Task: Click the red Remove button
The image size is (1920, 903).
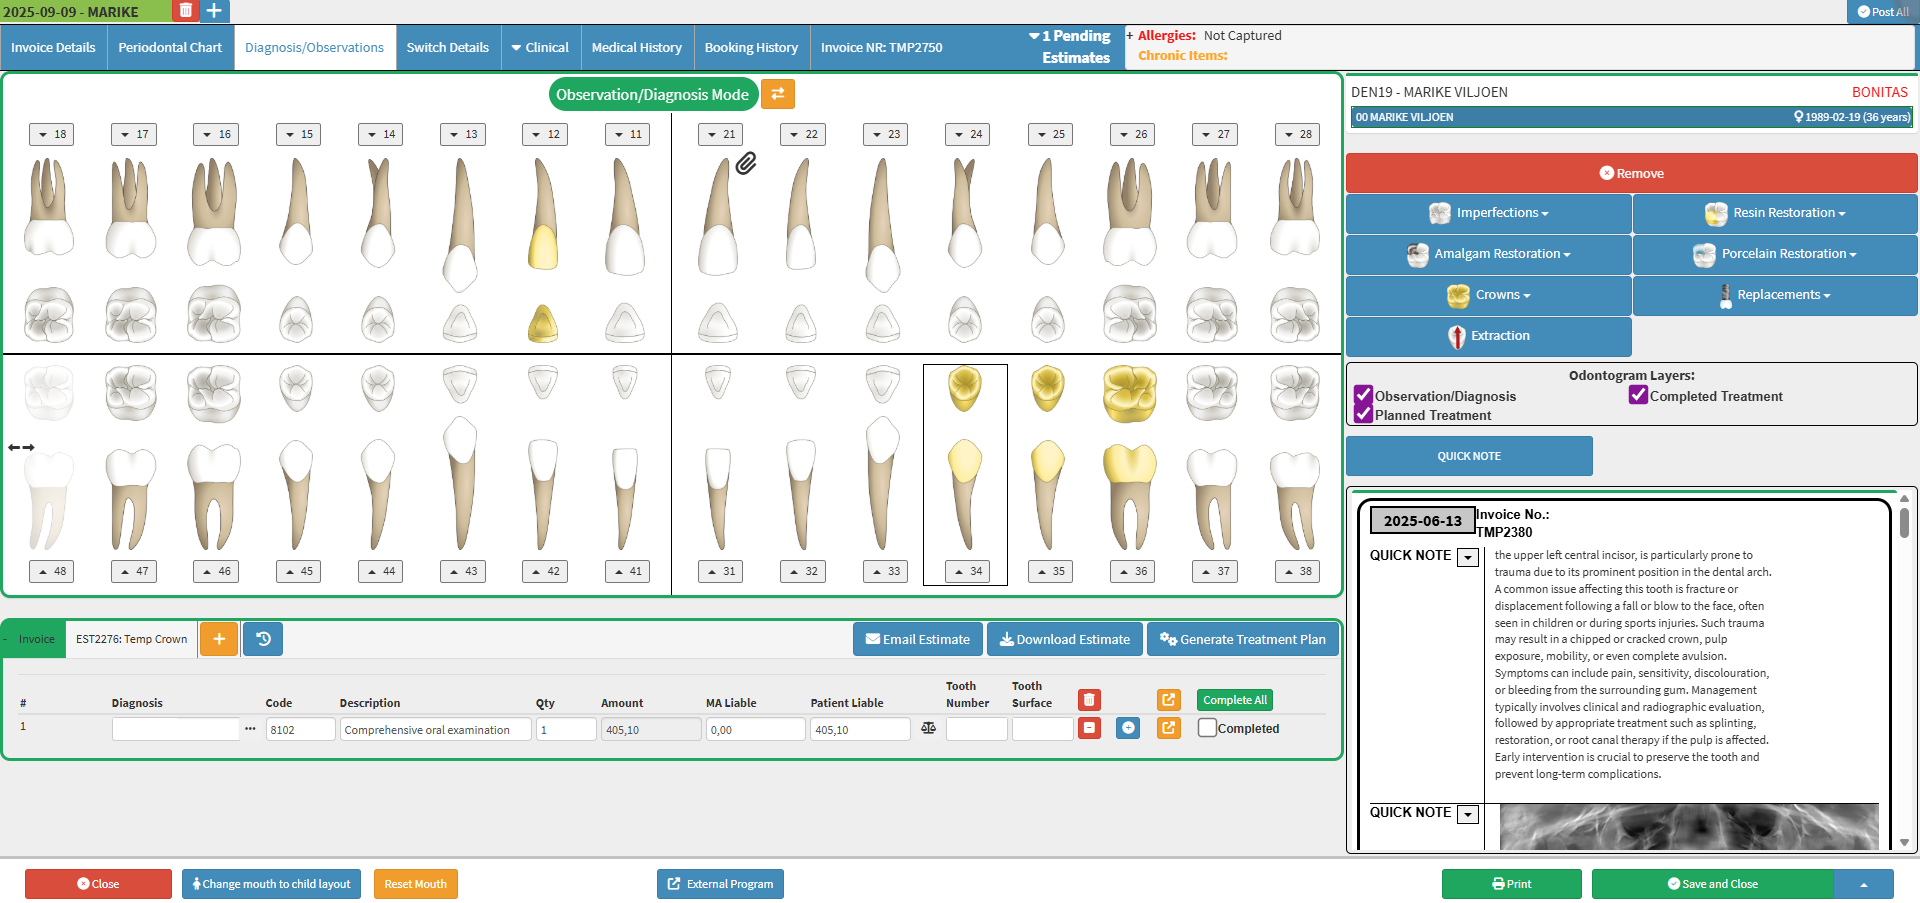Action: click(x=1631, y=173)
